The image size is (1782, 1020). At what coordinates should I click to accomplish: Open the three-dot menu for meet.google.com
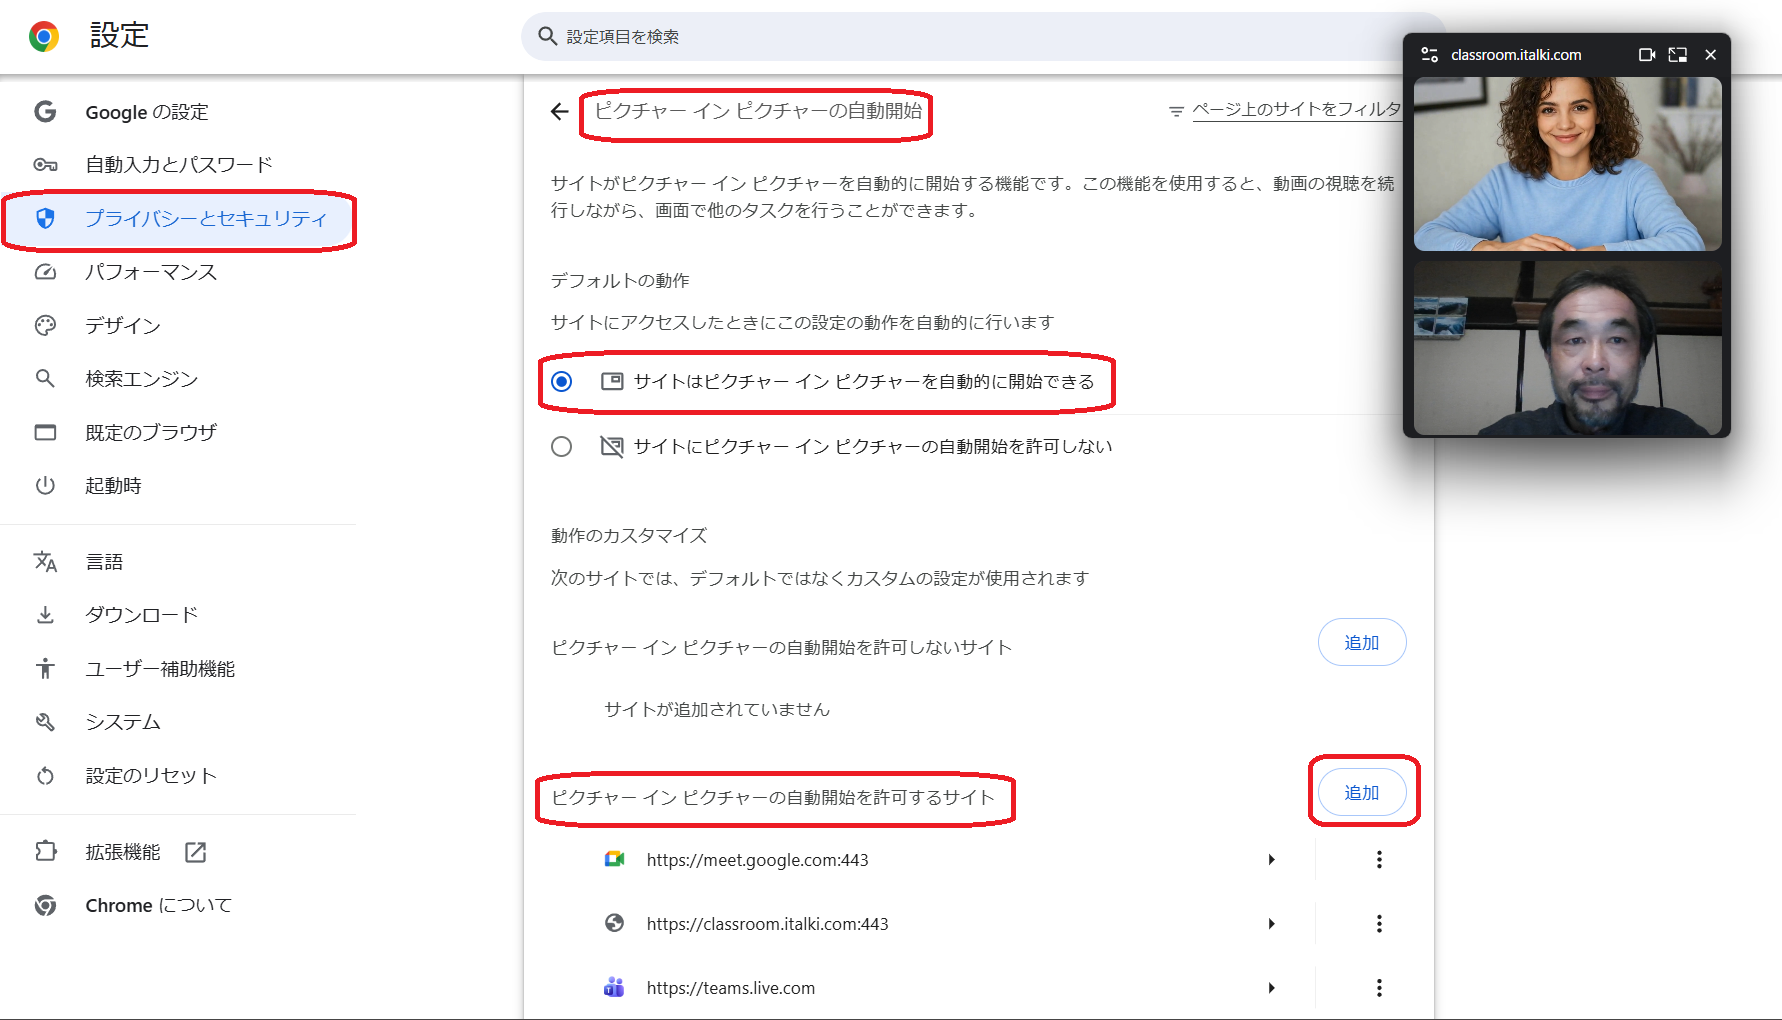(x=1379, y=859)
